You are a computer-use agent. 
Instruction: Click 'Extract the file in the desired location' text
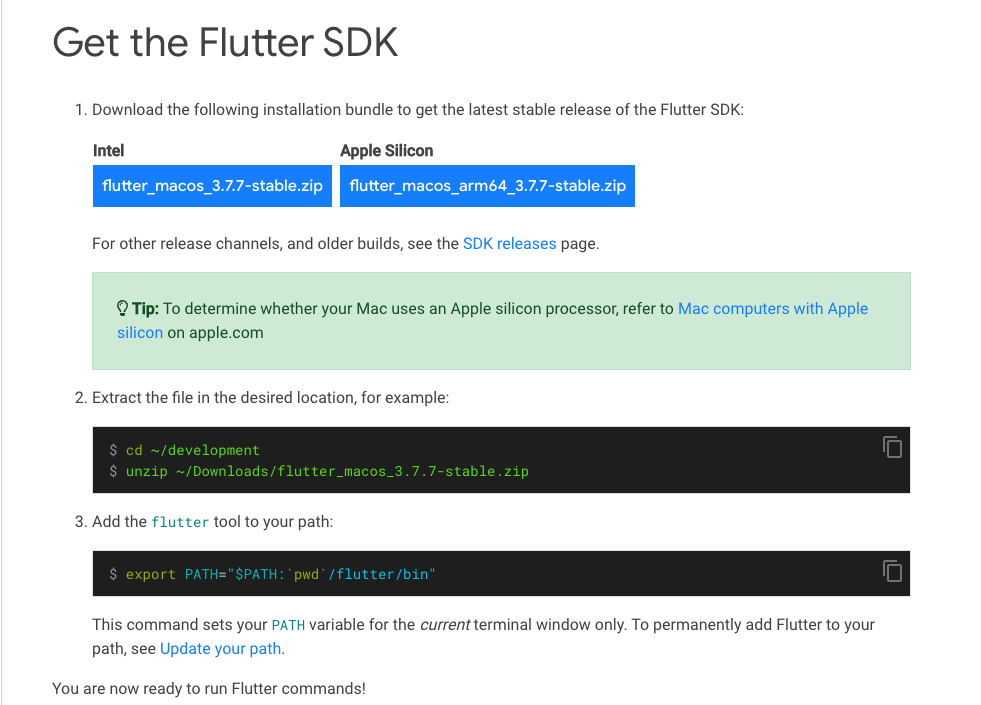(270, 398)
